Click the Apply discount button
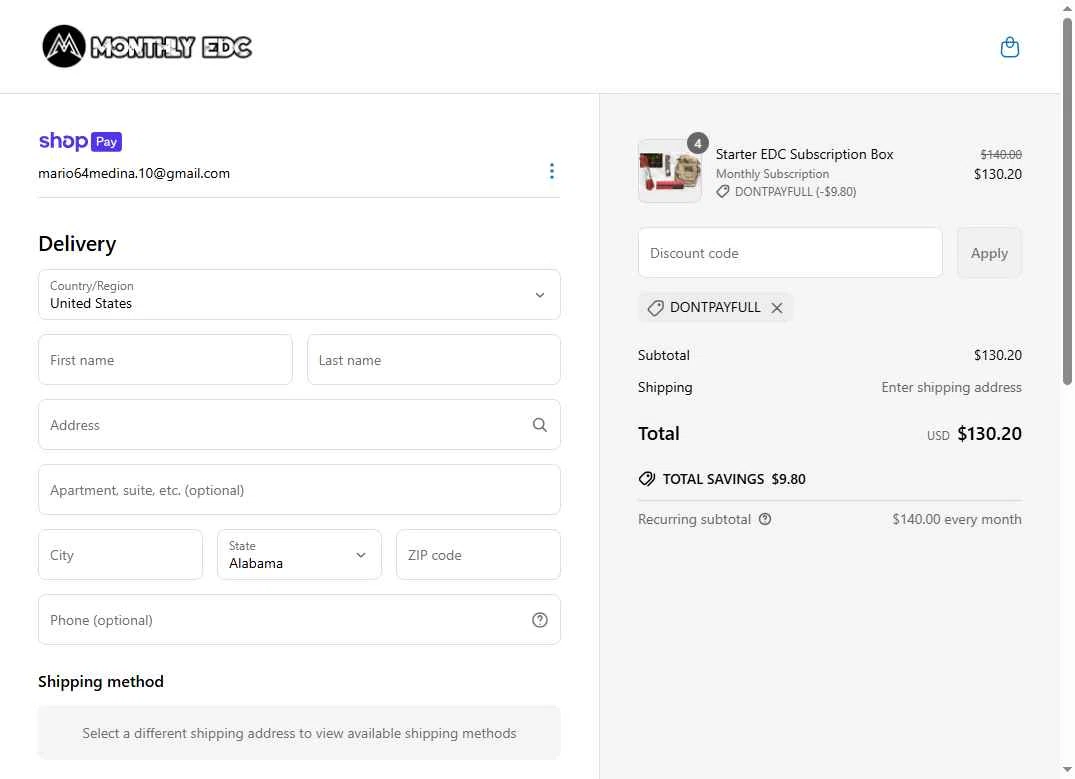Screen dimensions: 1075x779 [x=989, y=253]
